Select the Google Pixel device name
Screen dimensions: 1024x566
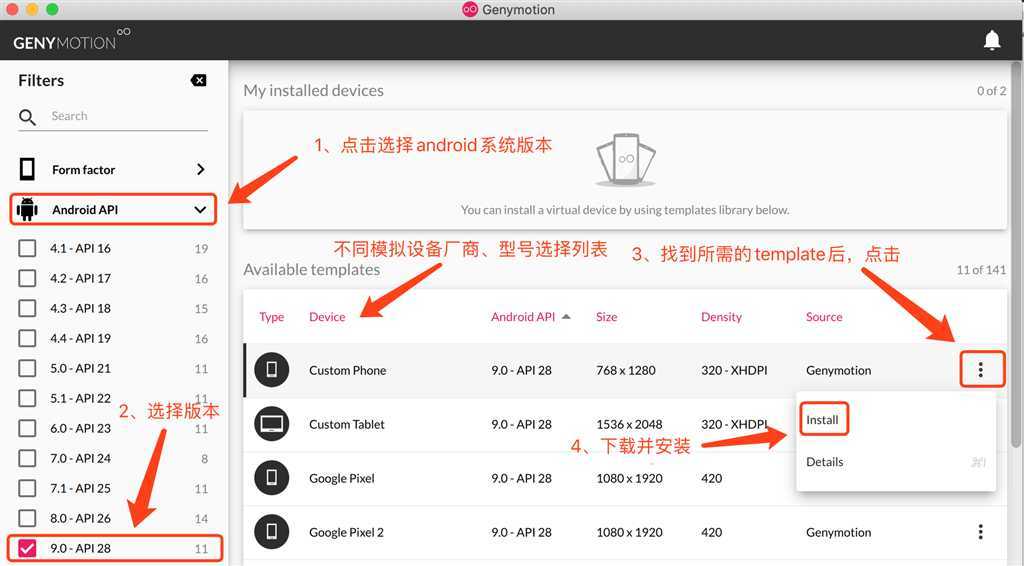(342, 479)
